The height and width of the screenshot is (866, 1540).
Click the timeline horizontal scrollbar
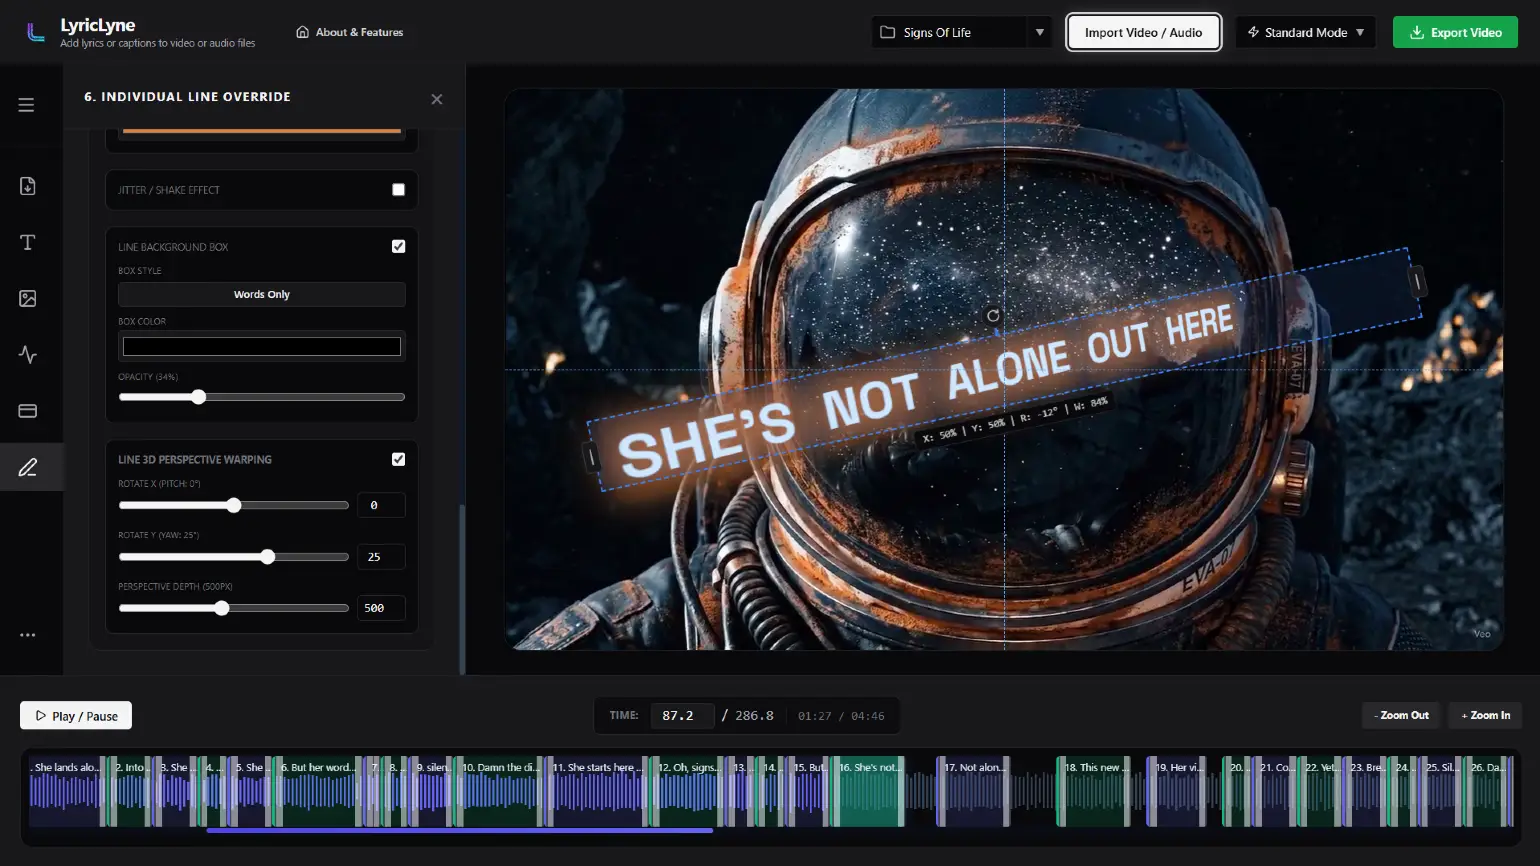tap(460, 830)
